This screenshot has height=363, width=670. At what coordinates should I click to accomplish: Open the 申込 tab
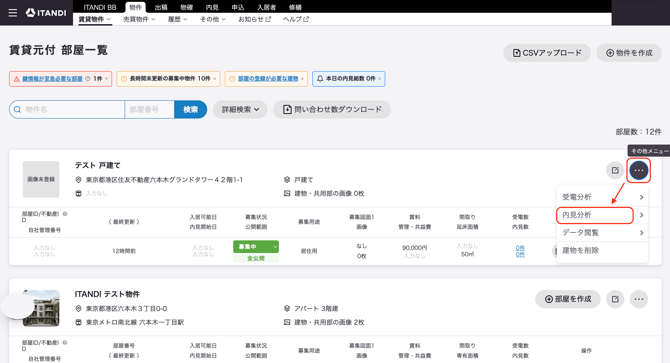point(238,7)
